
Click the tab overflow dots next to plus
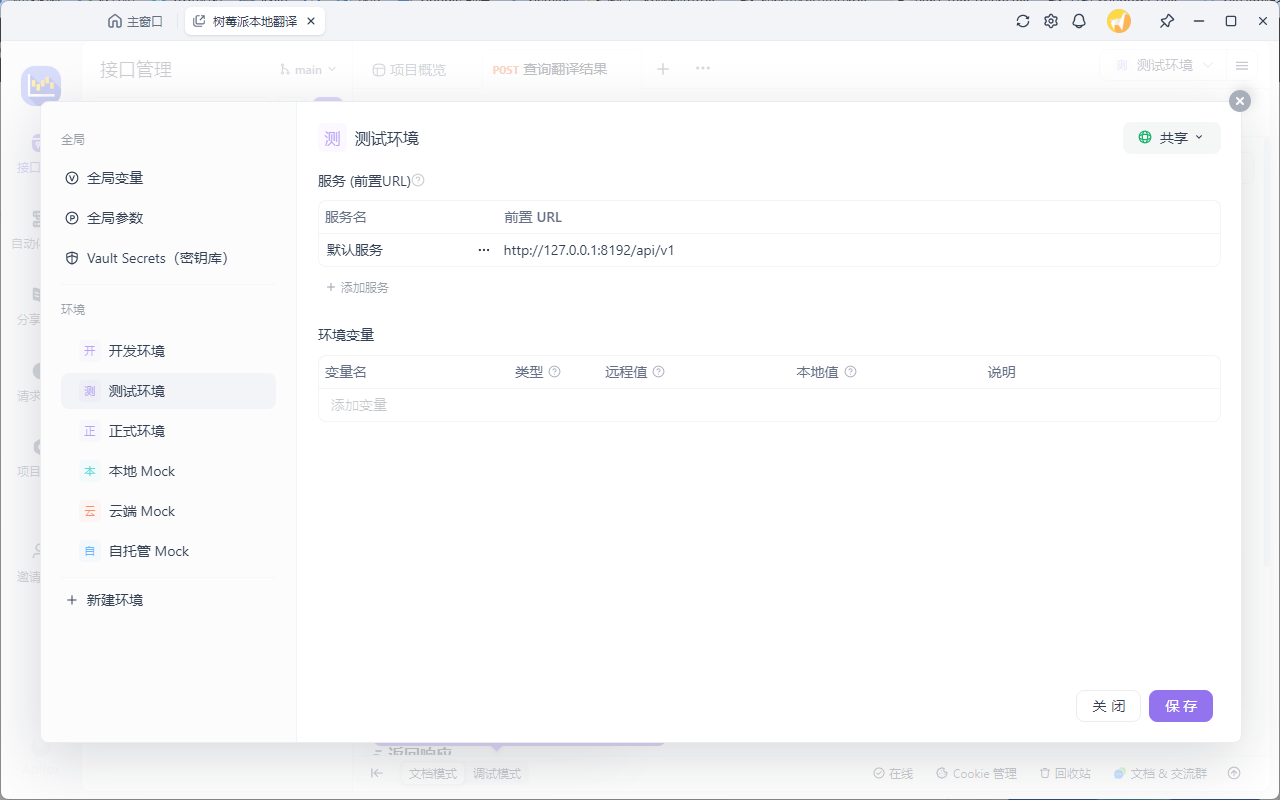(703, 69)
